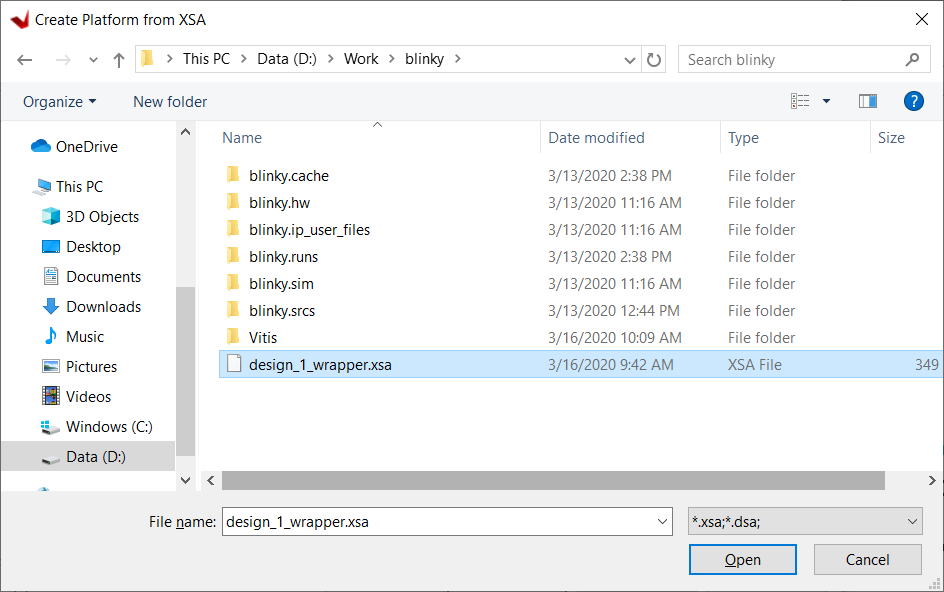Select the blinky.runs folder
The height and width of the screenshot is (592, 944).
click(284, 257)
